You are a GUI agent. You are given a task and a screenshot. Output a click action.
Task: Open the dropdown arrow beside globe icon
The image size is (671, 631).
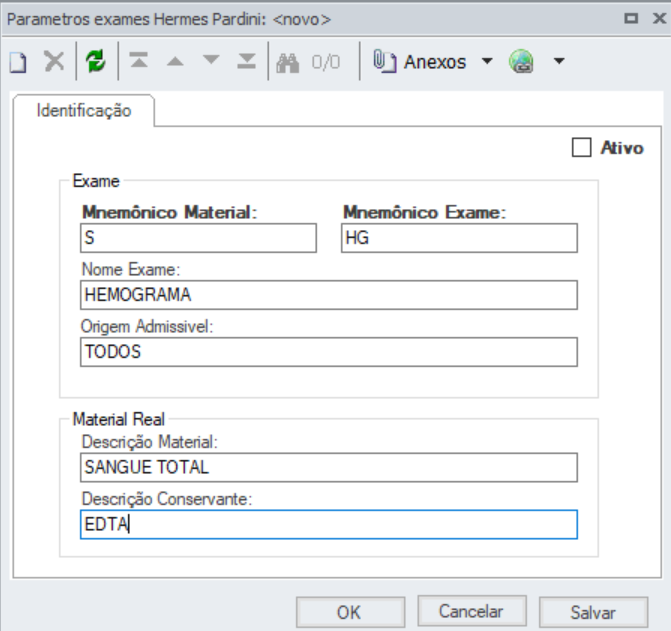tap(559, 61)
